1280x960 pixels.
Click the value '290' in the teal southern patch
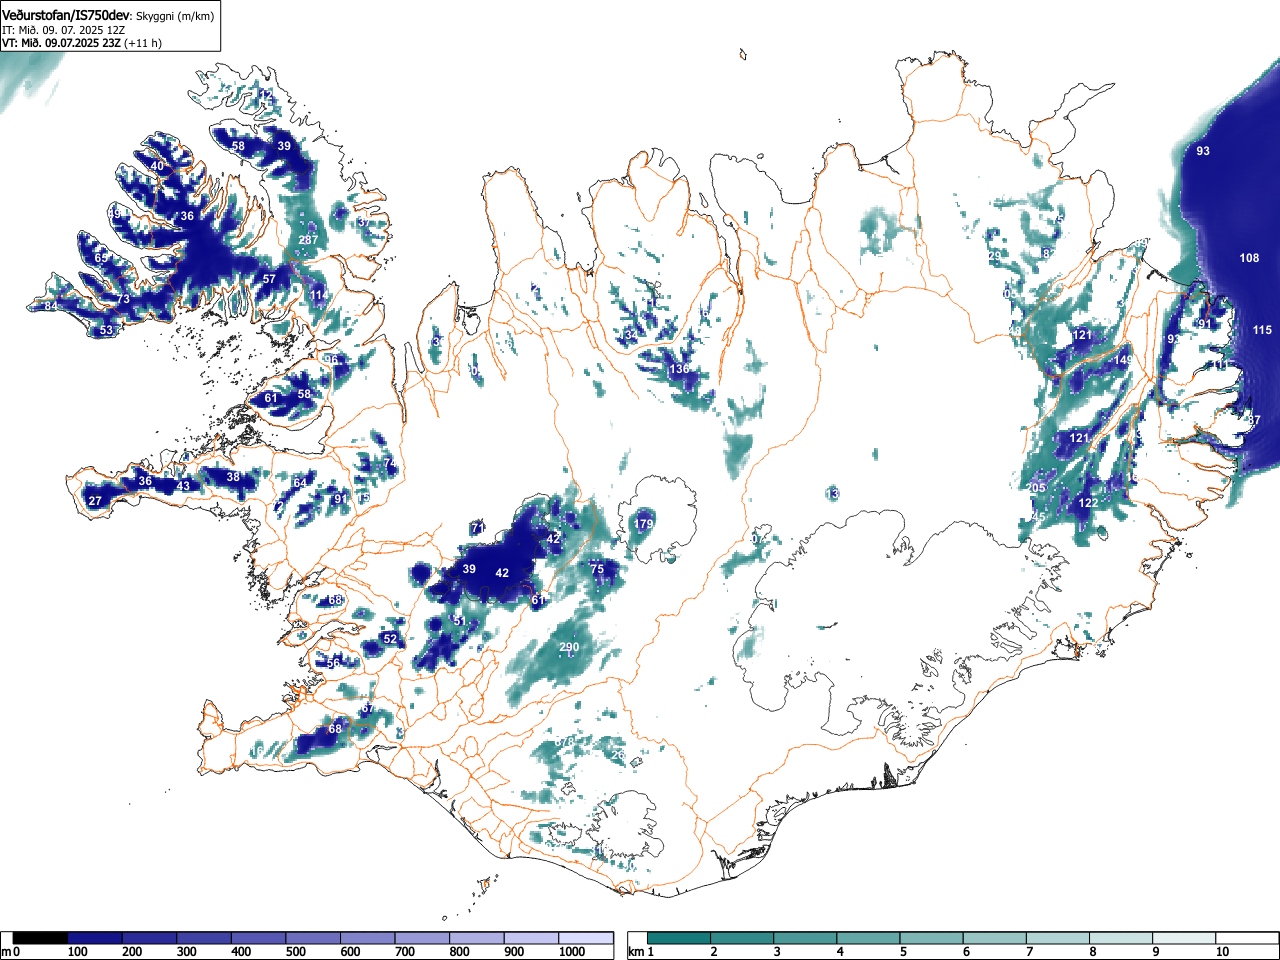[569, 648]
